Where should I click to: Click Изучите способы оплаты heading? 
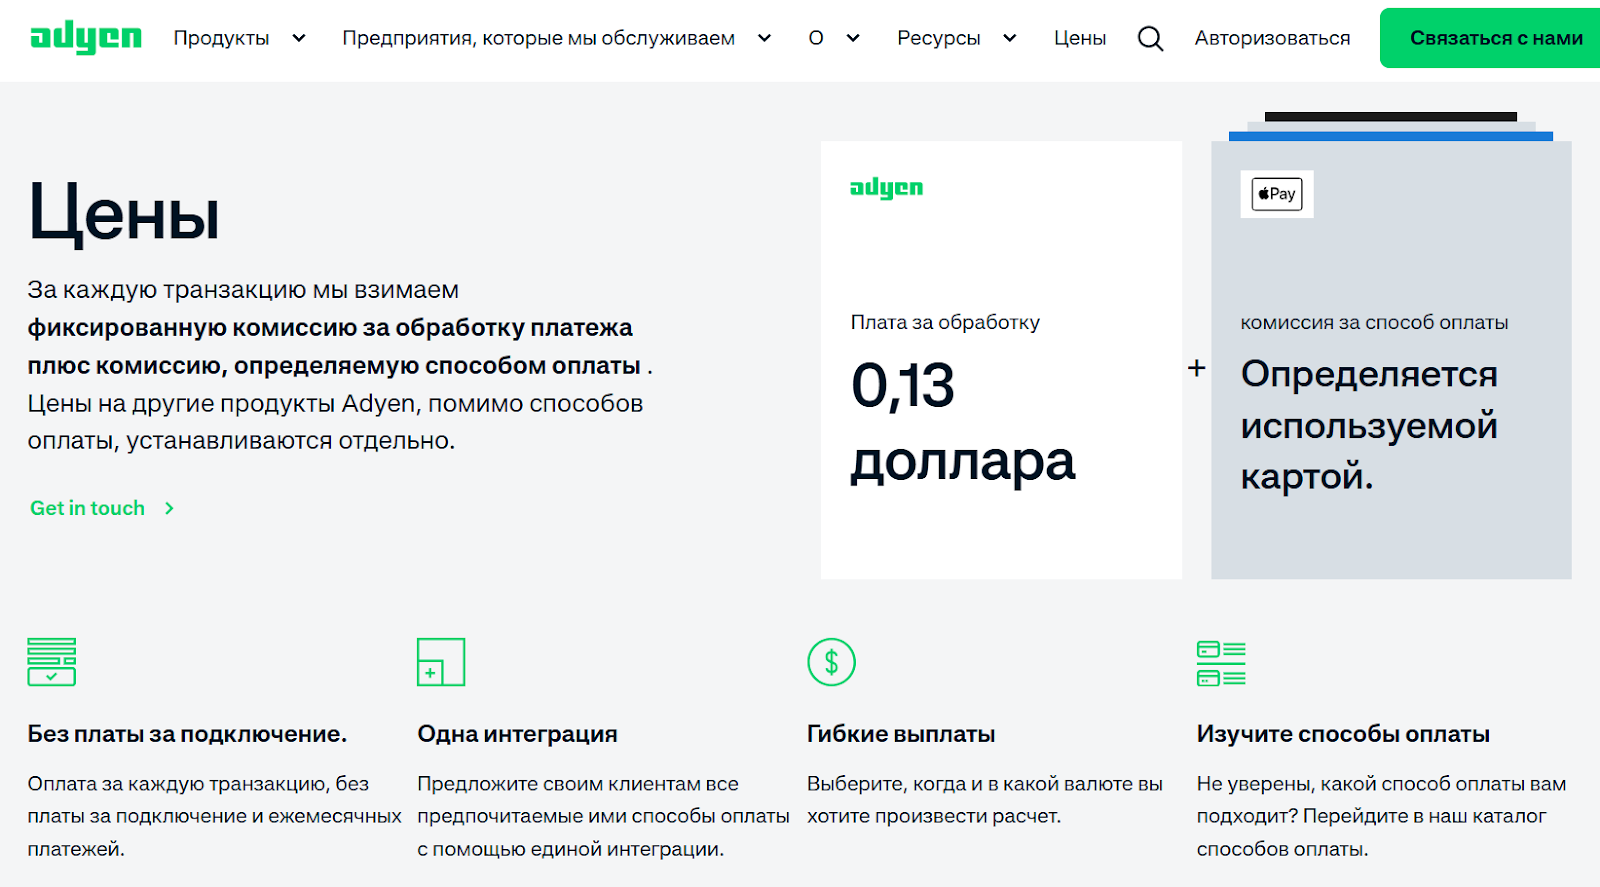coord(1343,734)
